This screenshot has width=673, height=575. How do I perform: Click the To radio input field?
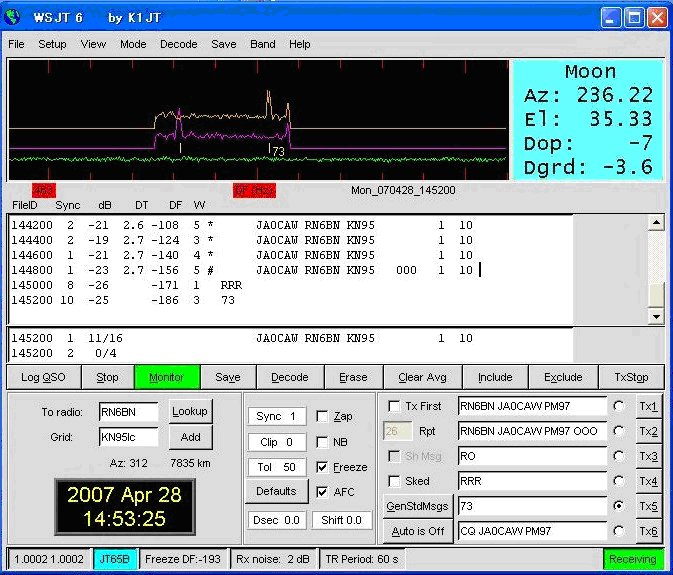tap(129, 412)
